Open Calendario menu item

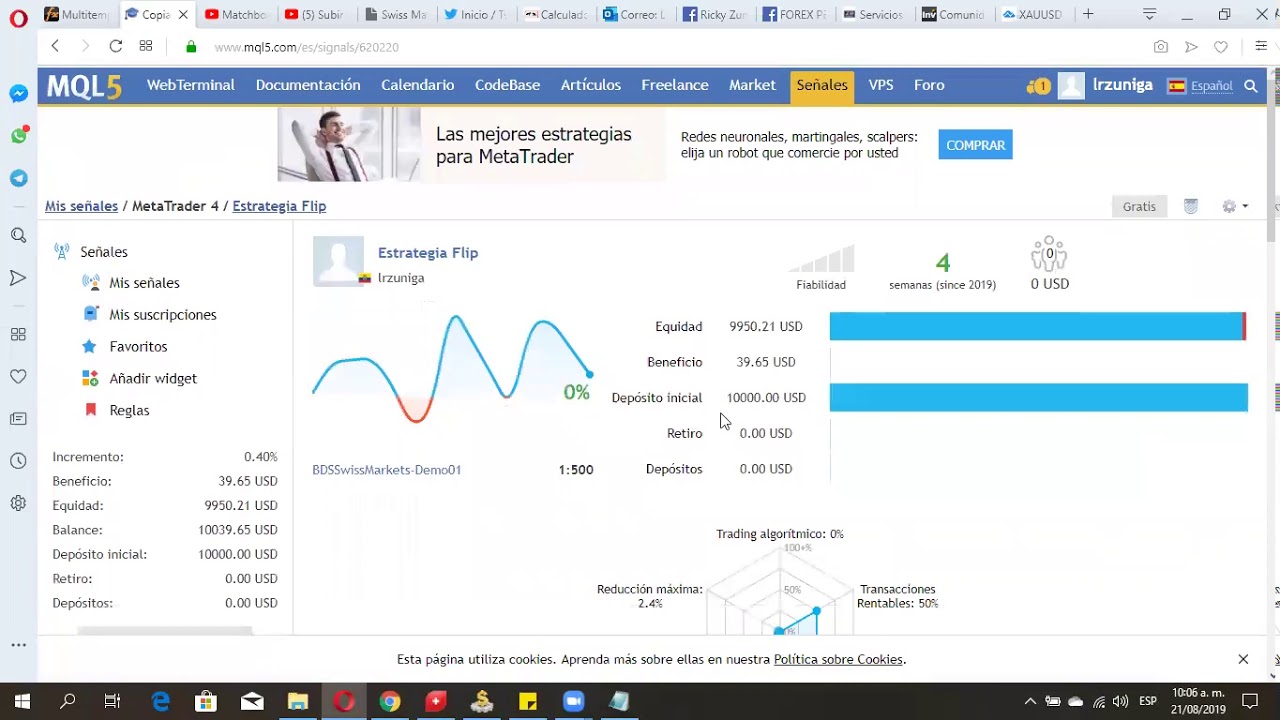point(417,85)
